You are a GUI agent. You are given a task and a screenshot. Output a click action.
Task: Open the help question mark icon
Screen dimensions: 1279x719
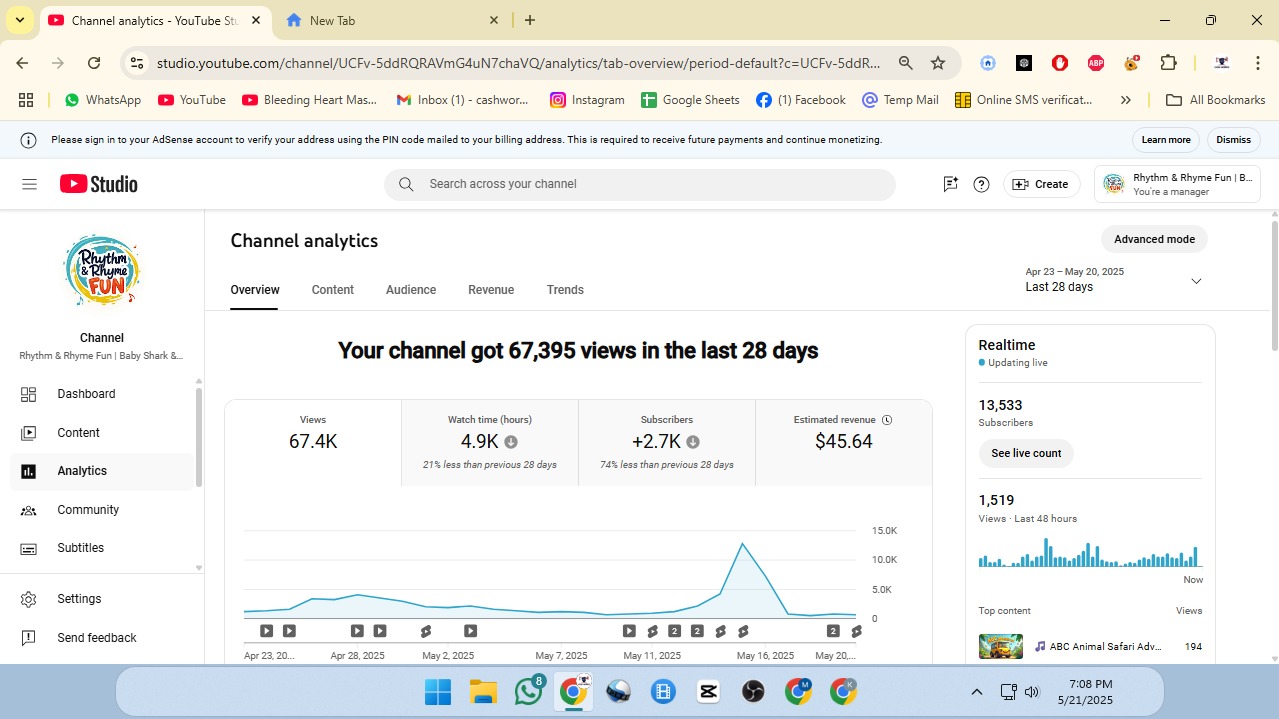[x=981, y=184]
